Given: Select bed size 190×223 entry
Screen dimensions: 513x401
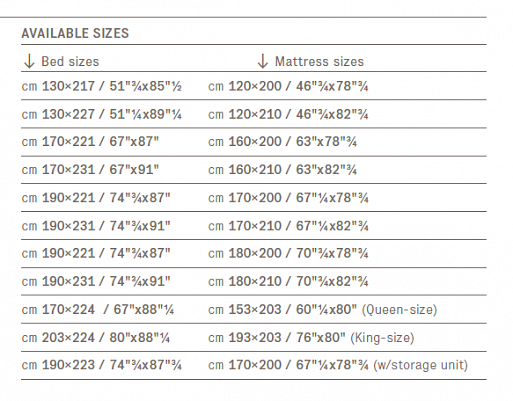Looking at the screenshot, I should click(102, 365).
